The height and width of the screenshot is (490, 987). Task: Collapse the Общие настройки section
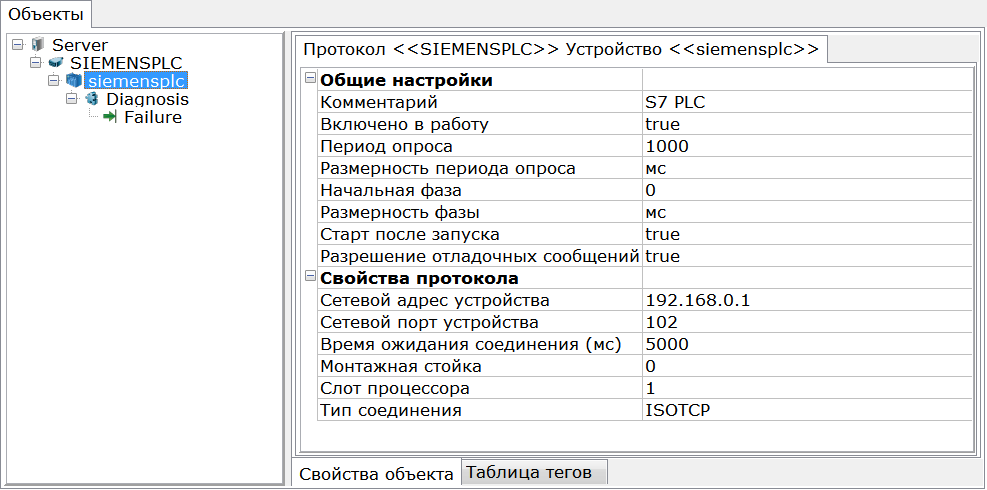(x=310, y=79)
